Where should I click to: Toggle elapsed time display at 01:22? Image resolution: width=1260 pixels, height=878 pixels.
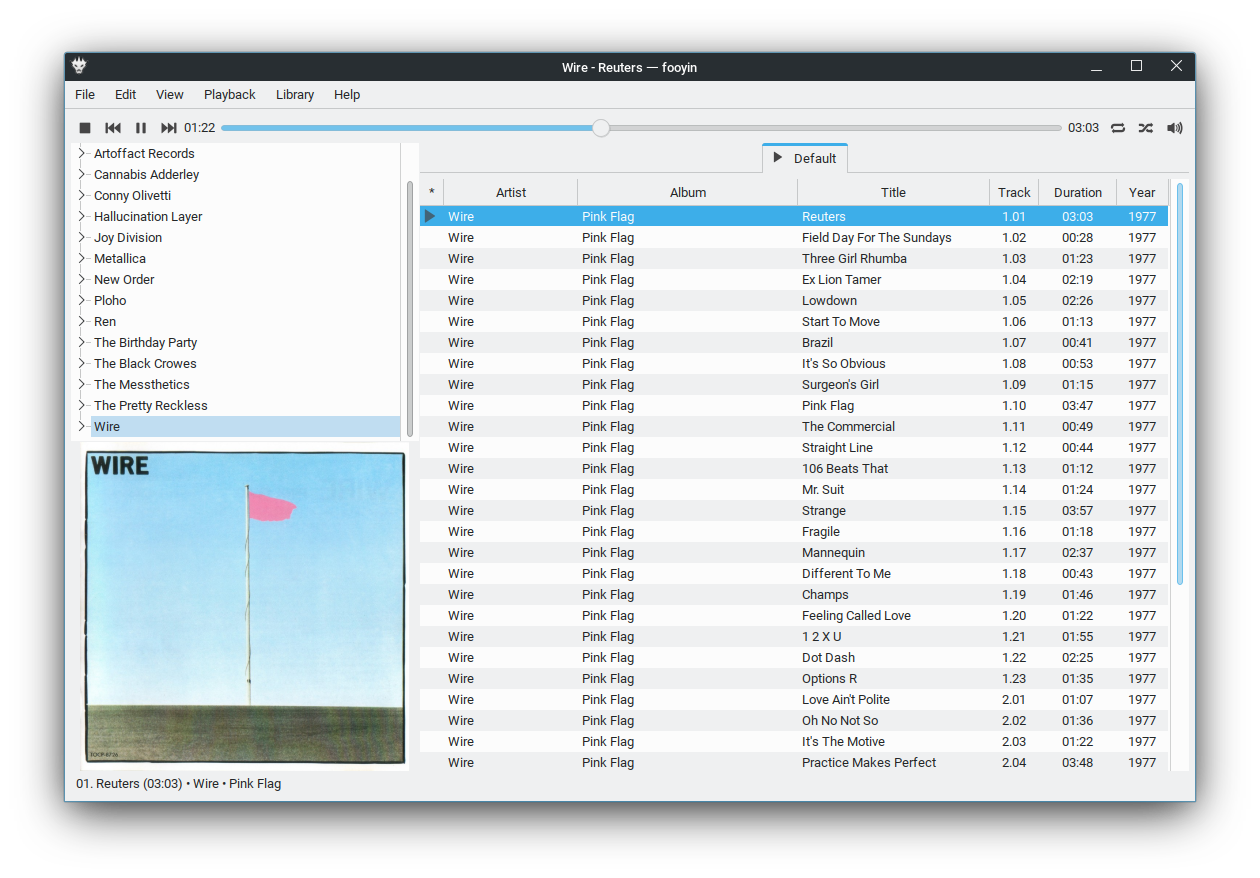[x=200, y=128]
